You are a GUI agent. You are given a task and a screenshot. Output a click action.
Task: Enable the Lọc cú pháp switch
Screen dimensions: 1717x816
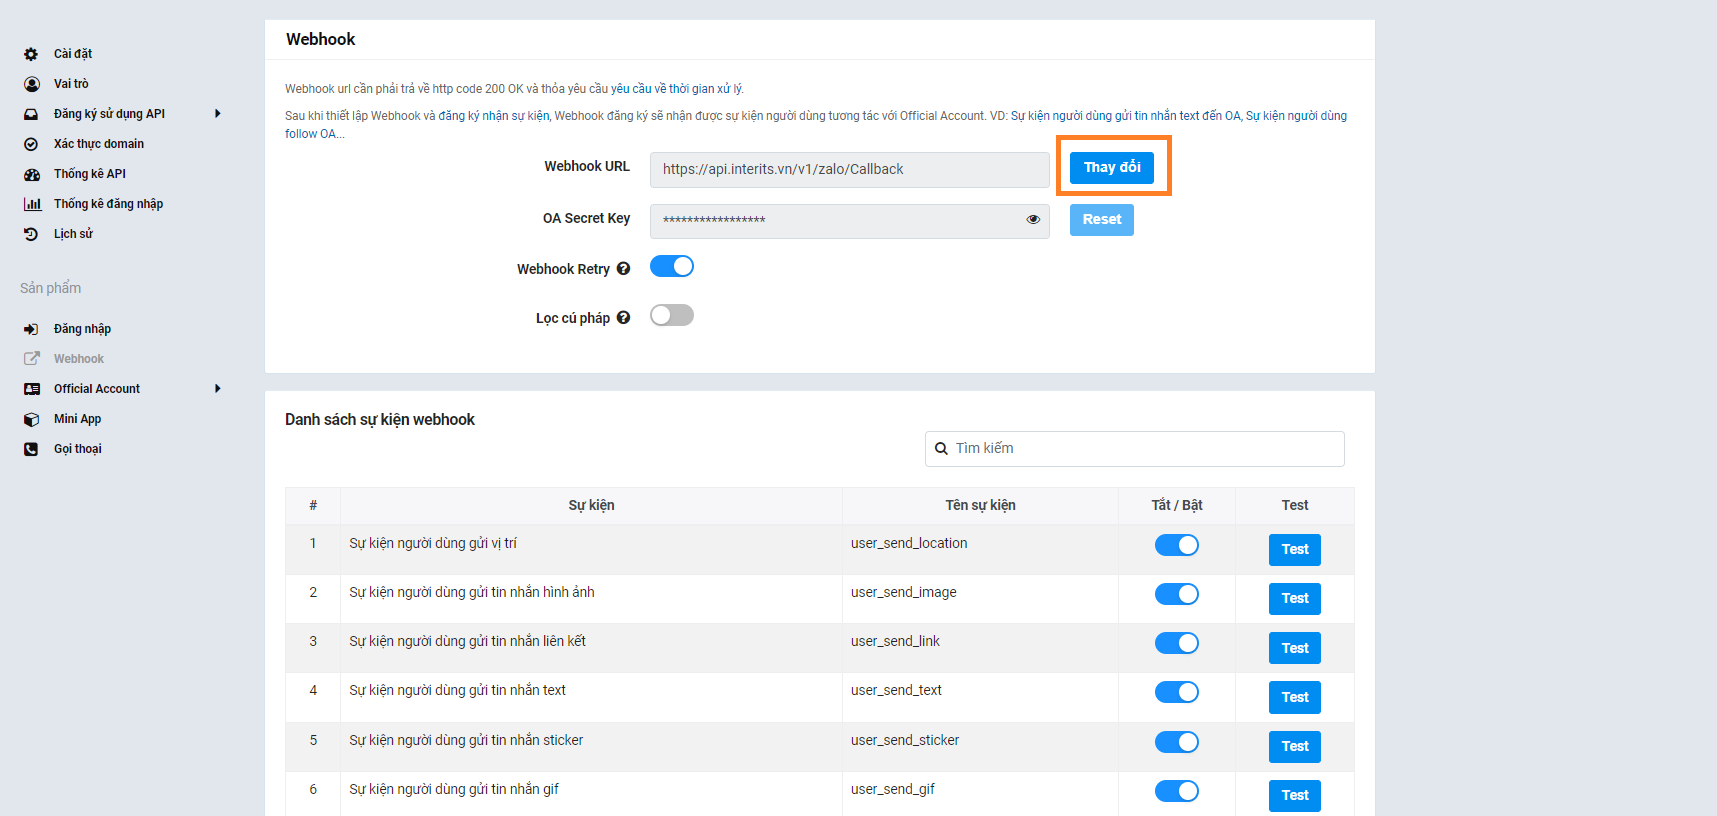(672, 316)
